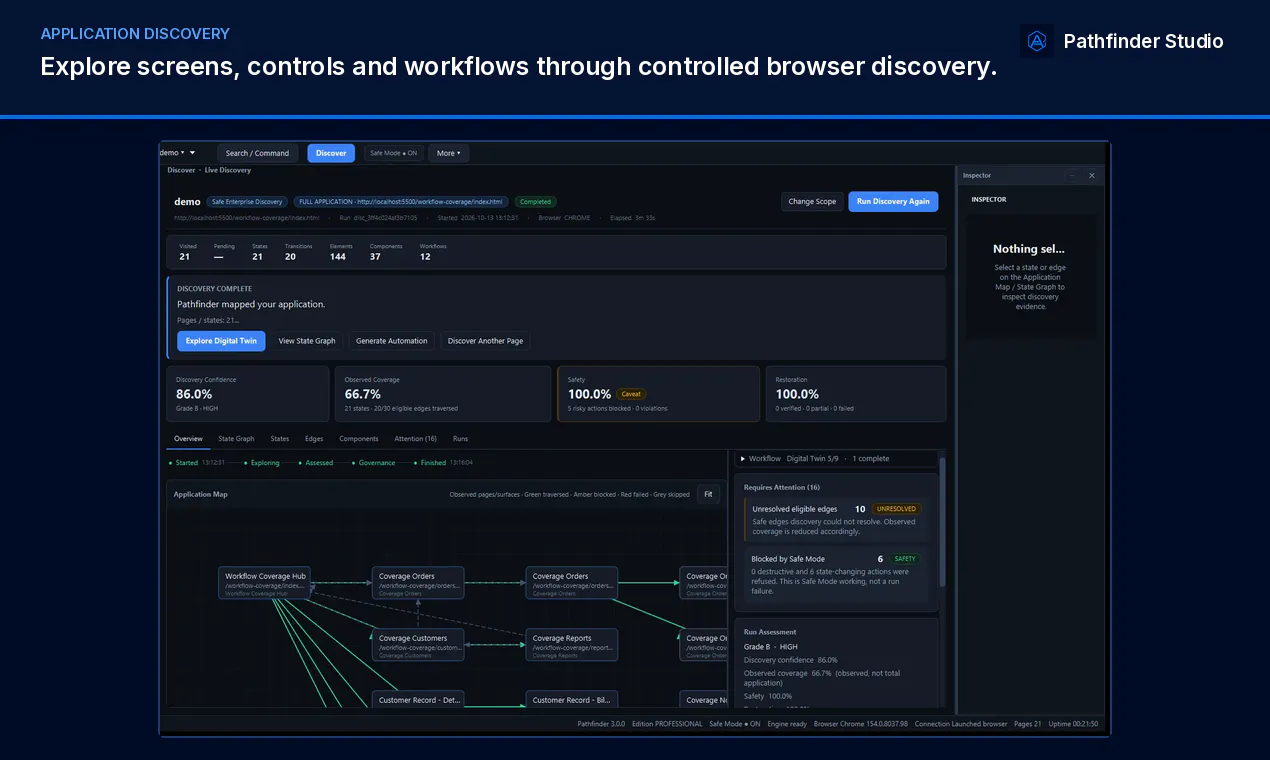Screen dimensions: 1270x760
Task: Click the View State Graph button
Action: 307,341
